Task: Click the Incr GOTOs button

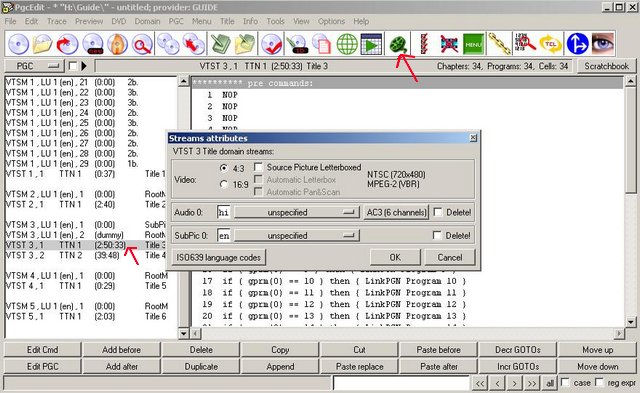Action: 518,366
